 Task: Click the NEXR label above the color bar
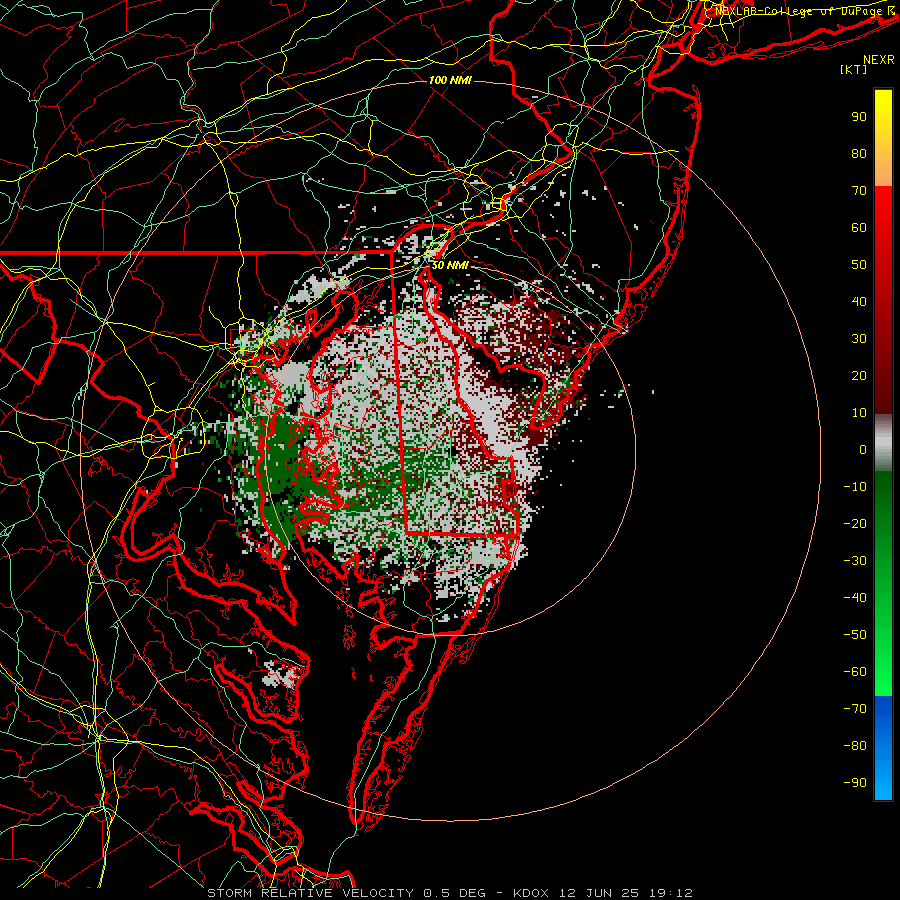[879, 60]
